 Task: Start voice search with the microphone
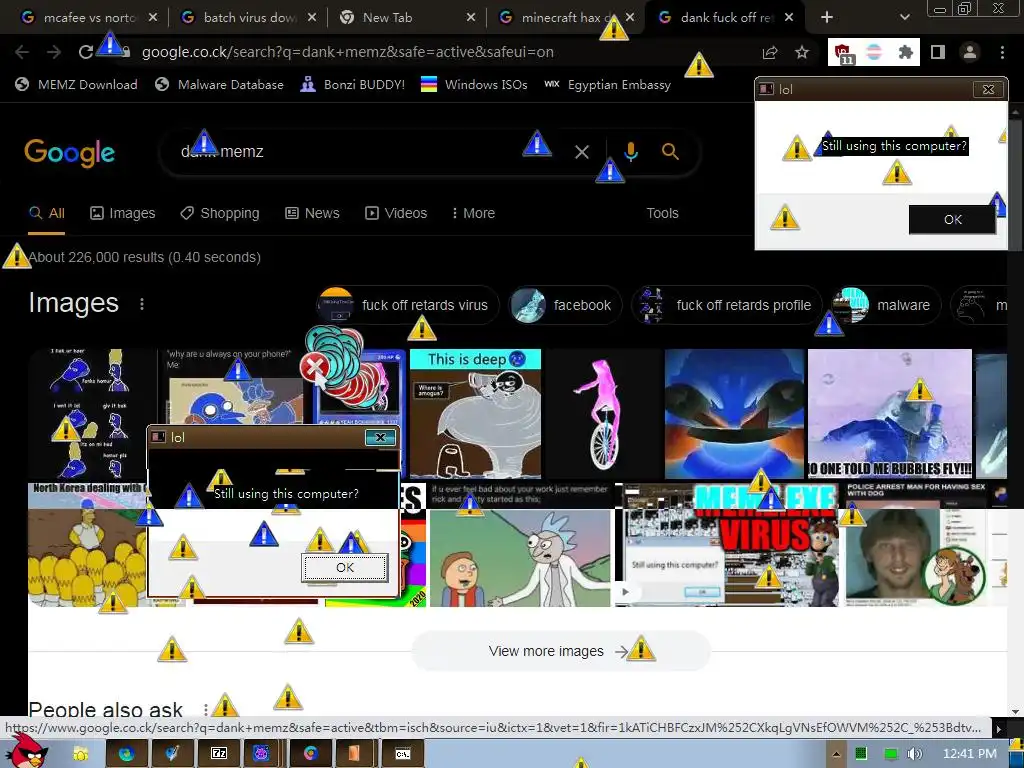pyautogui.click(x=631, y=152)
